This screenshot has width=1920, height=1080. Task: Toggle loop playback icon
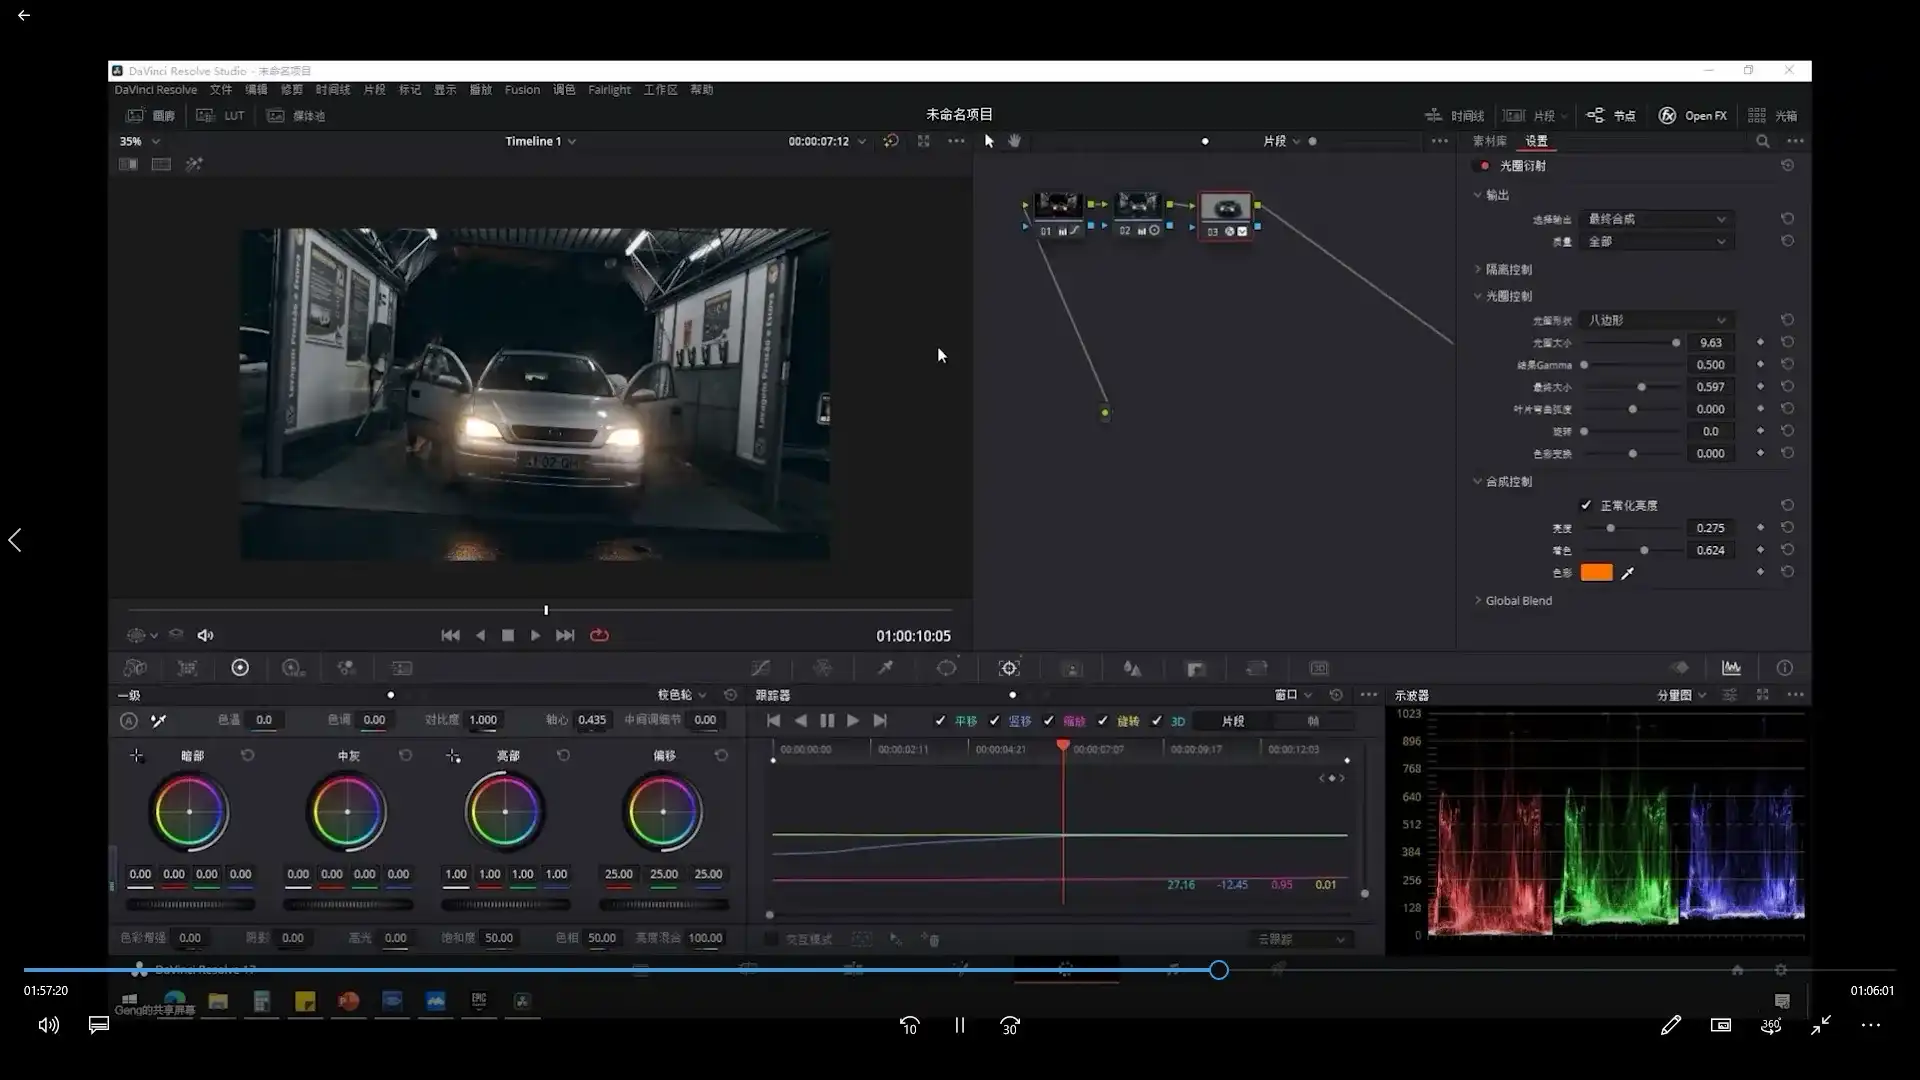[599, 635]
